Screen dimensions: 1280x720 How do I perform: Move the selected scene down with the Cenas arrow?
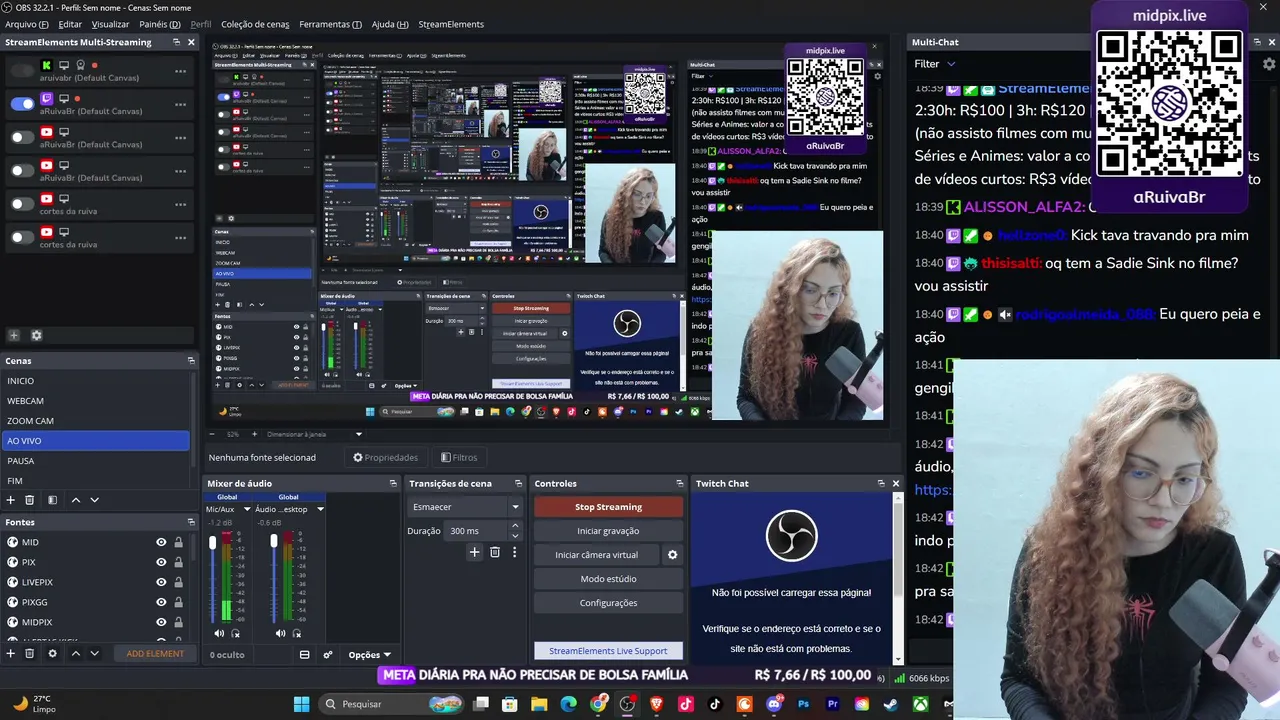pyautogui.click(x=95, y=500)
